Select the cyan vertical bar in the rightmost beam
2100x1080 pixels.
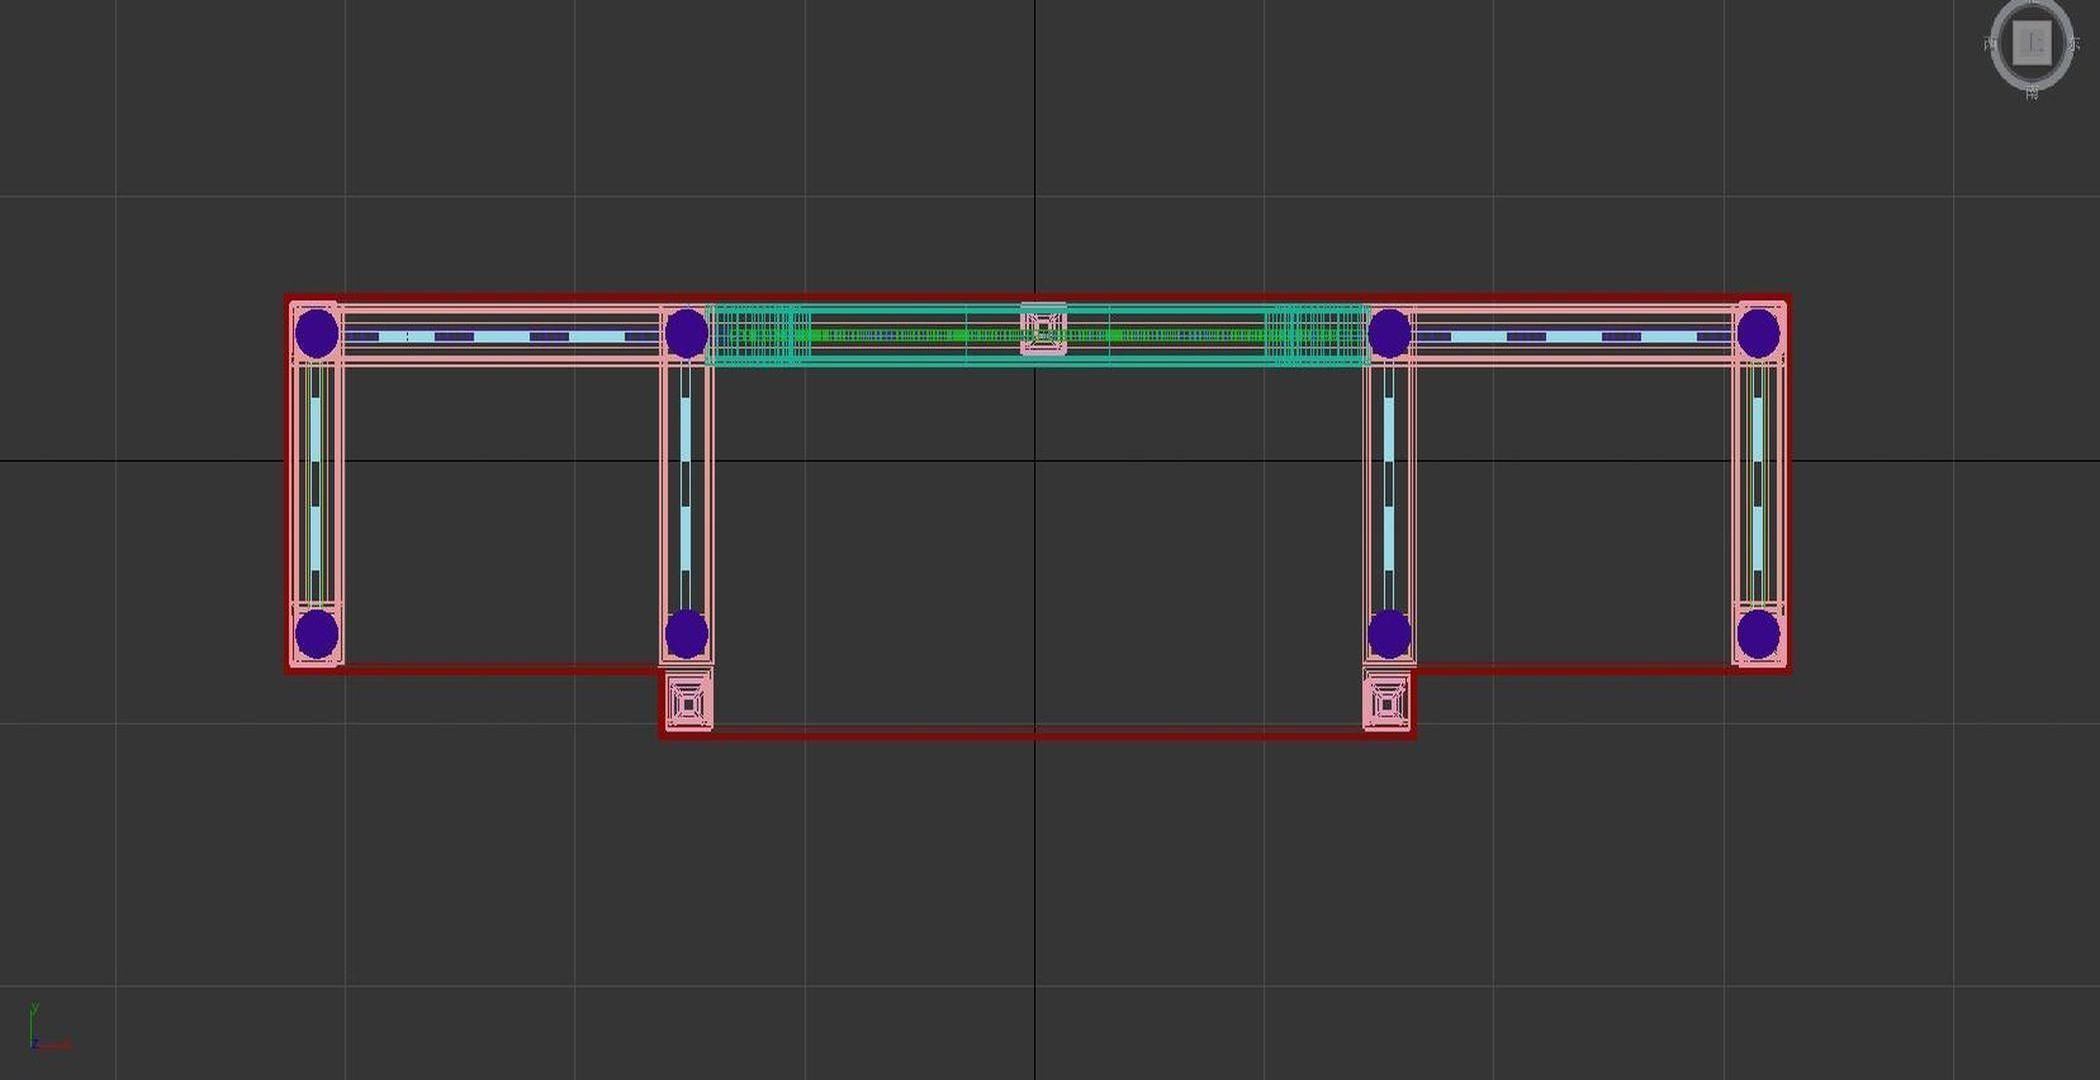1758,430
